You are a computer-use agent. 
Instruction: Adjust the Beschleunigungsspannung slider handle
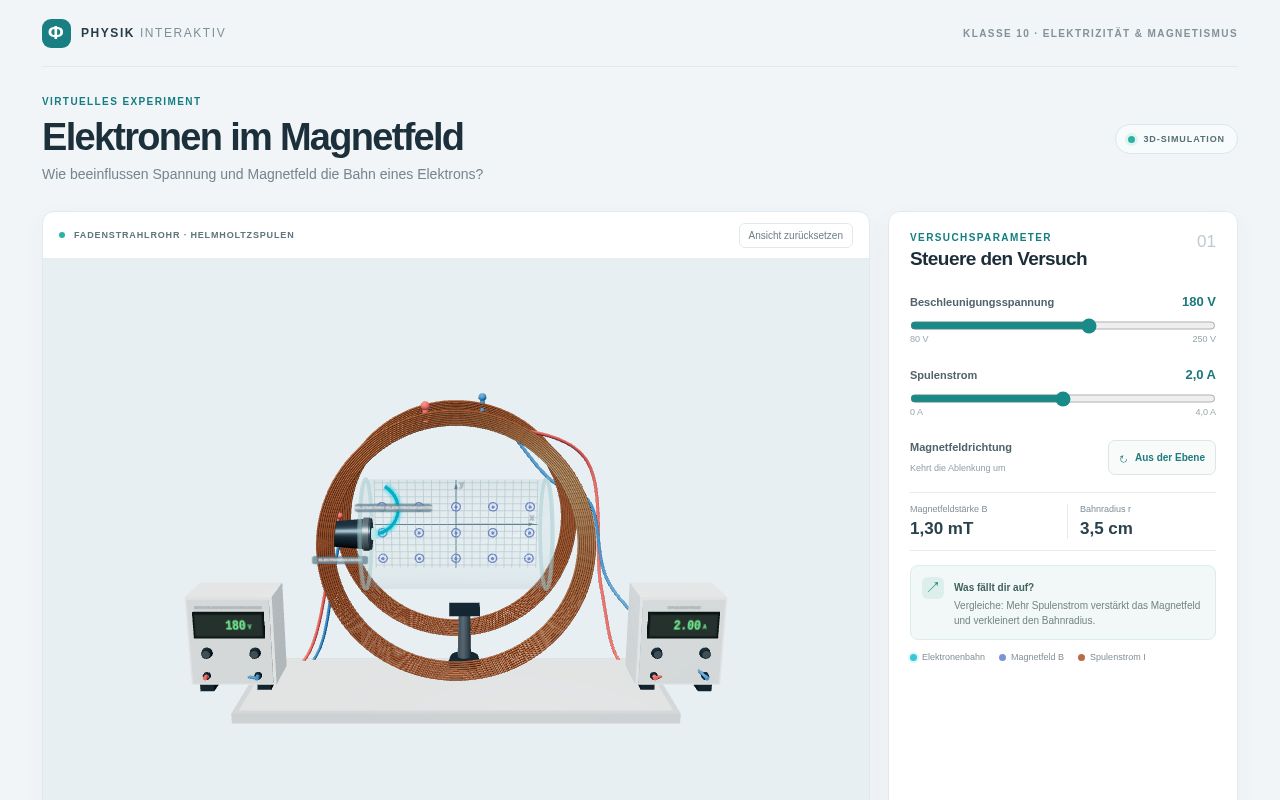point(1089,326)
